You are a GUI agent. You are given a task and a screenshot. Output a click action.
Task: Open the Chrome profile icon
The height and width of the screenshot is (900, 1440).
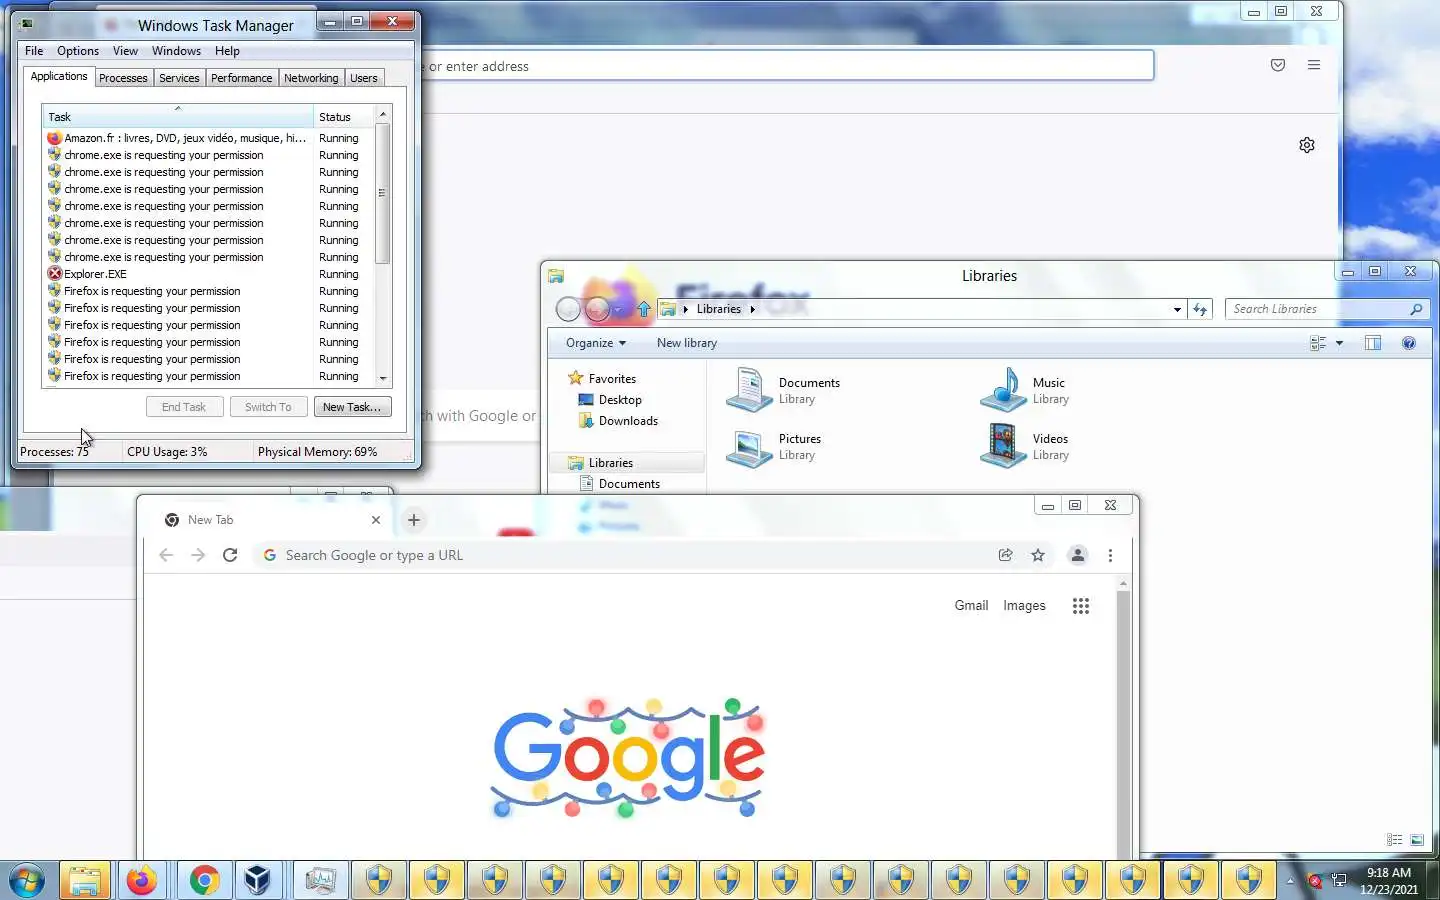(1078, 555)
